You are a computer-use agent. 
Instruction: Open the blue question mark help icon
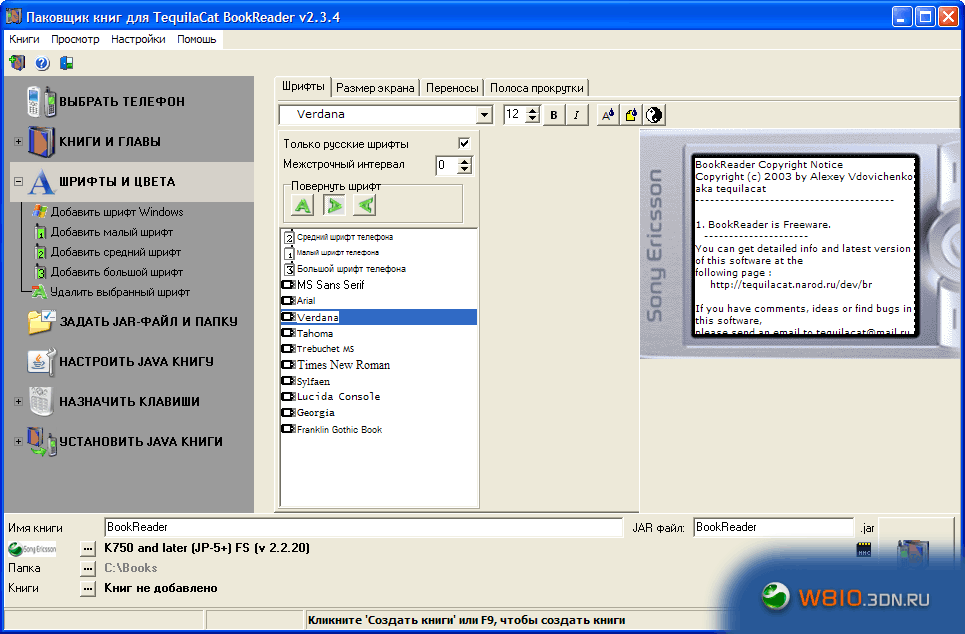tap(42, 63)
